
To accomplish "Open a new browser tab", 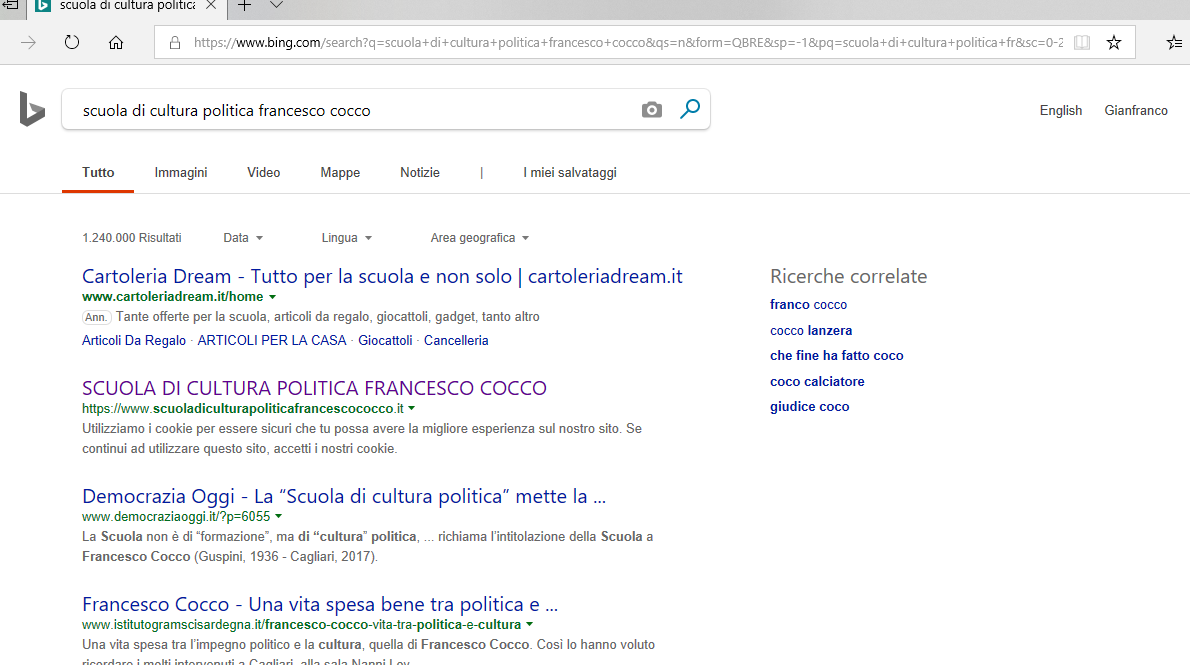I will [x=244, y=6].
